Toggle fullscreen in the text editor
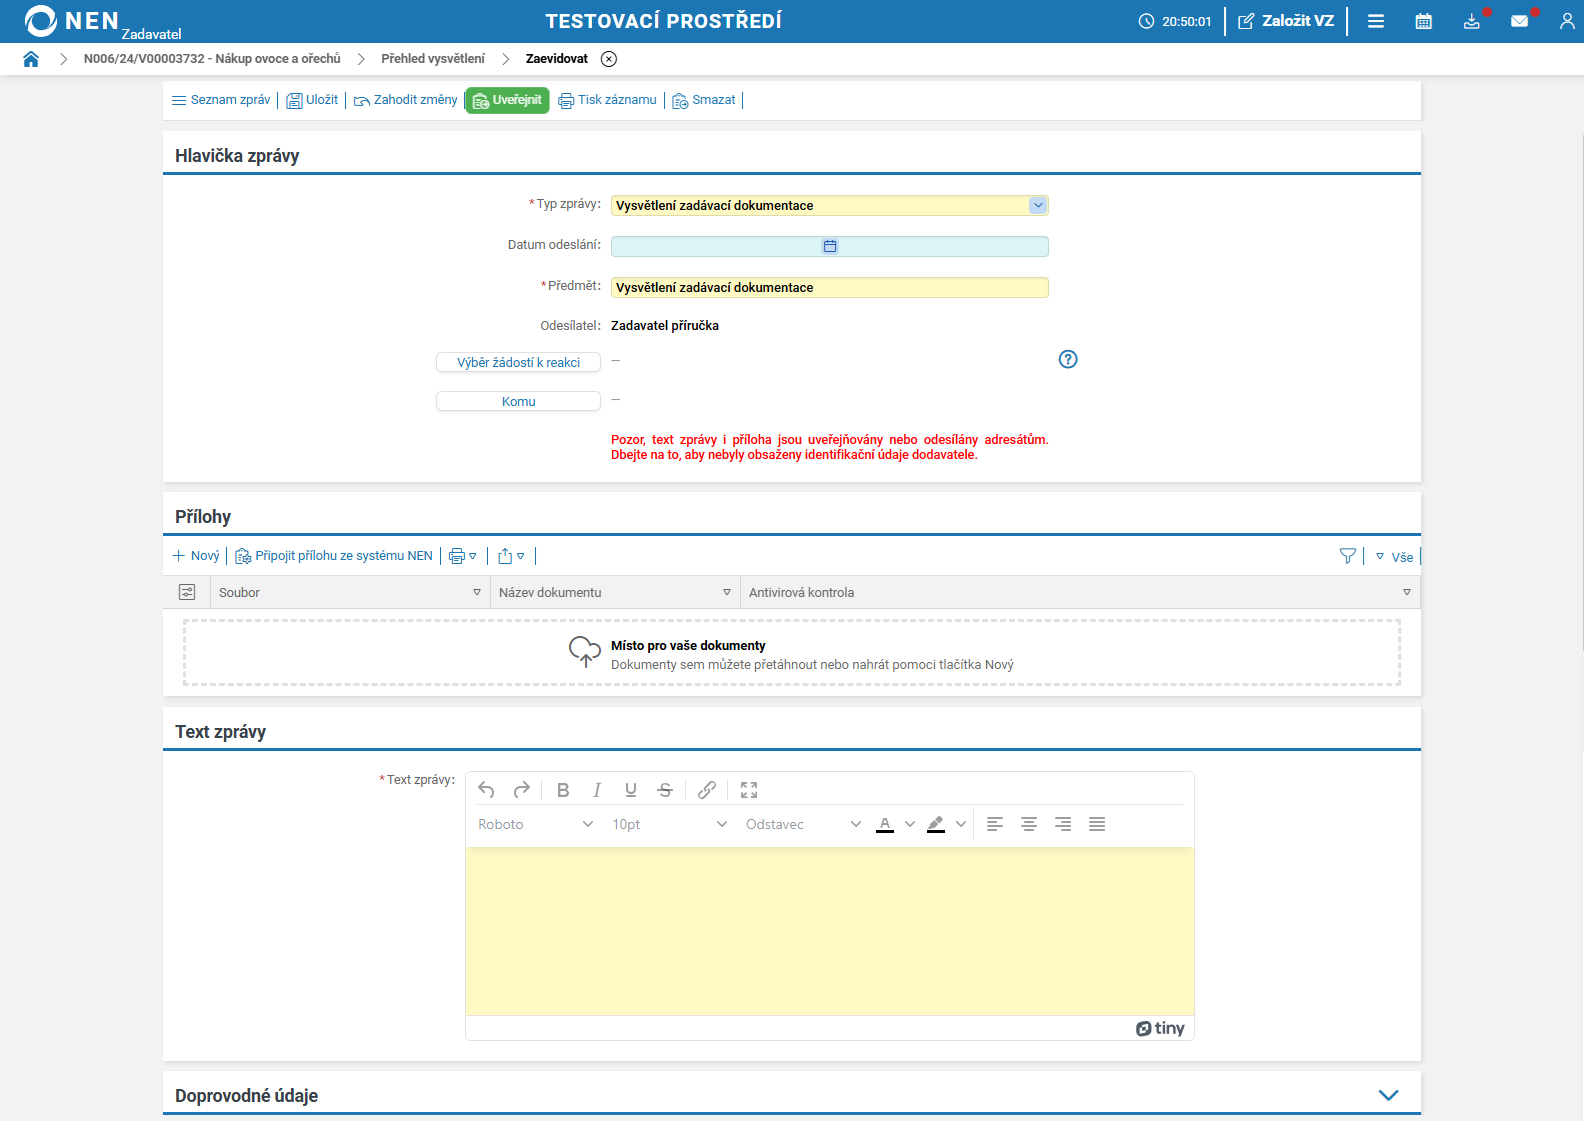 (748, 790)
